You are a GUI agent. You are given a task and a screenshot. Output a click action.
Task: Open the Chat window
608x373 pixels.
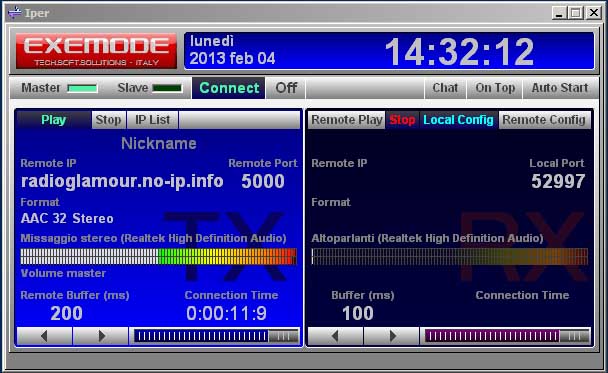(x=445, y=88)
